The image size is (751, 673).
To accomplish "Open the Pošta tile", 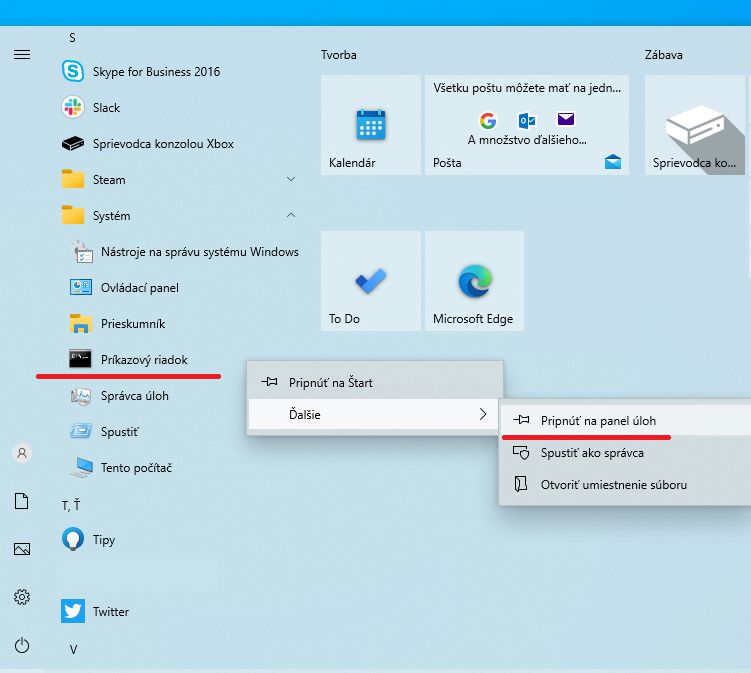I will (527, 125).
